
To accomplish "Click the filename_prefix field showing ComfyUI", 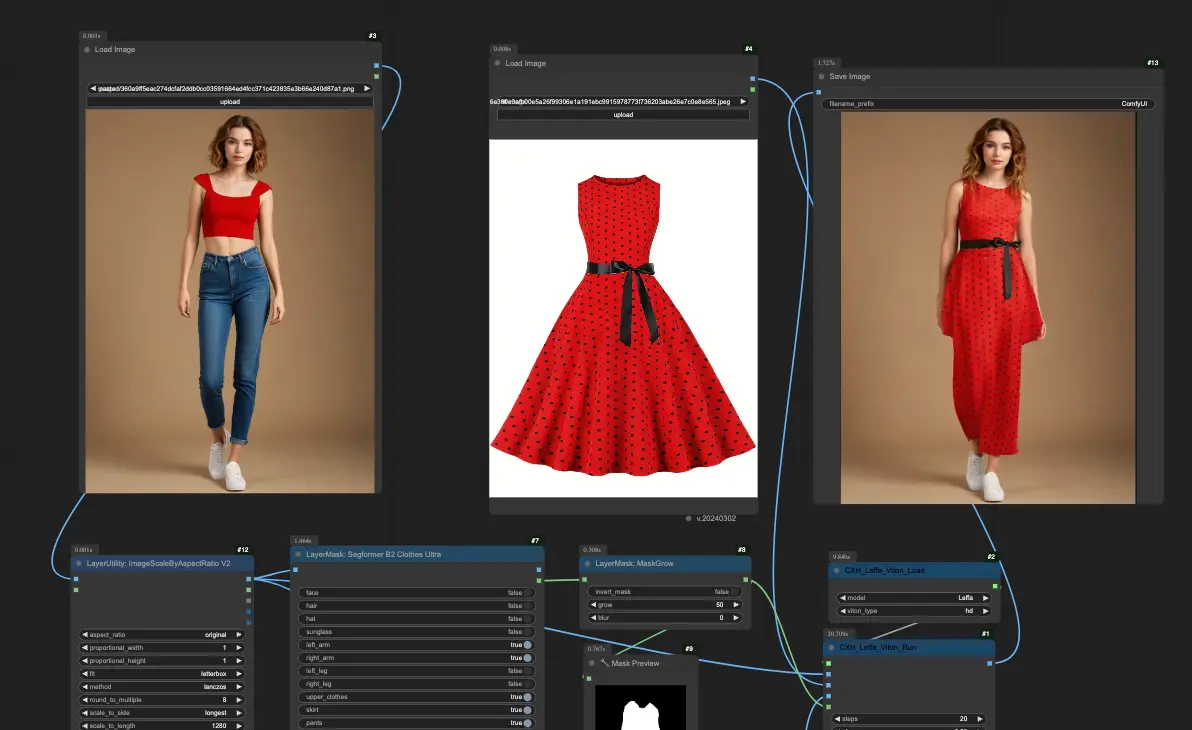I will (988, 103).
